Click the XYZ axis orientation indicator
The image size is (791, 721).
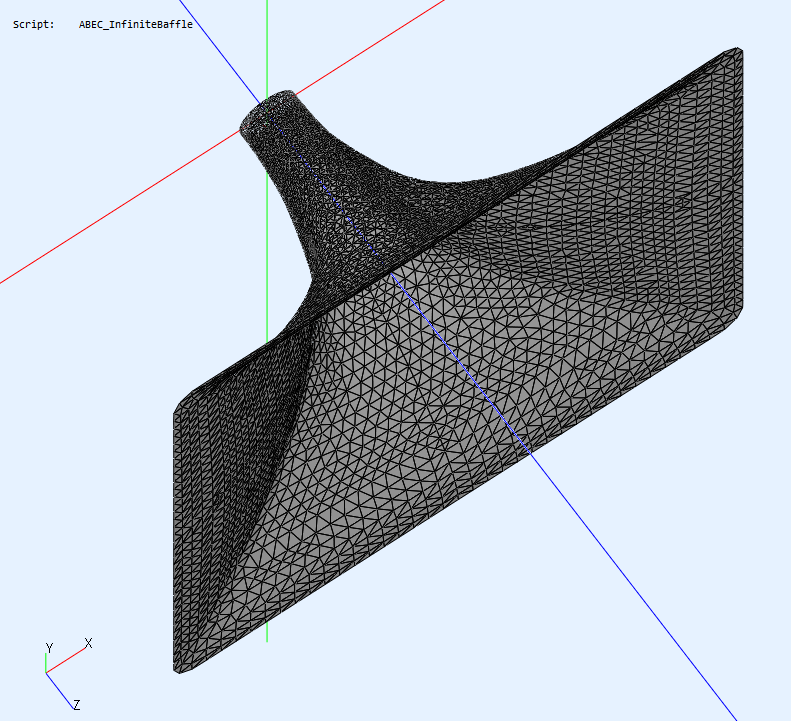[x=69, y=674]
